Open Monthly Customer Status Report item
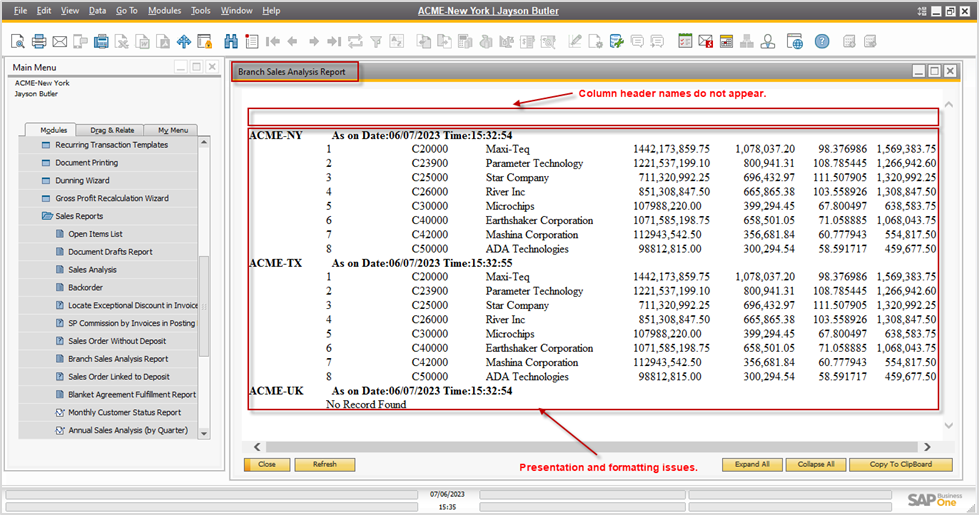Screen dimensions: 979x515 tap(124, 412)
